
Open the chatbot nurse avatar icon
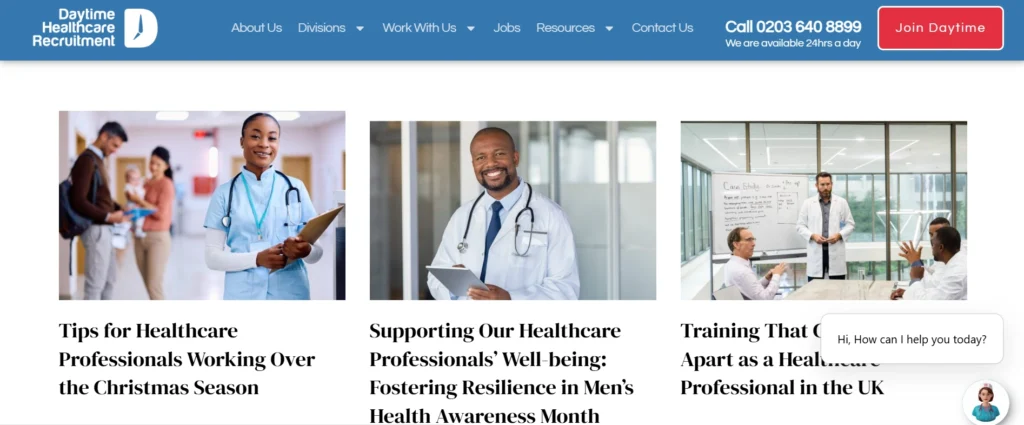[985, 403]
